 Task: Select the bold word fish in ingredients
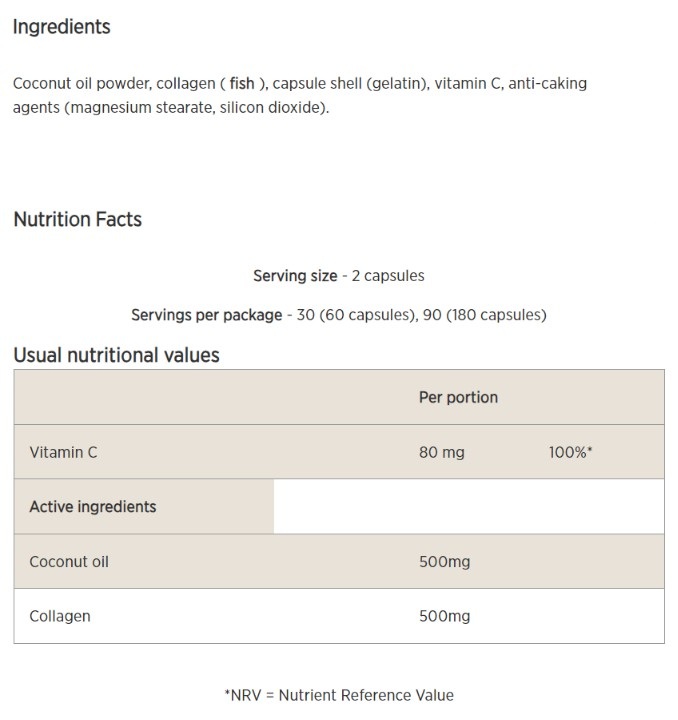241,83
